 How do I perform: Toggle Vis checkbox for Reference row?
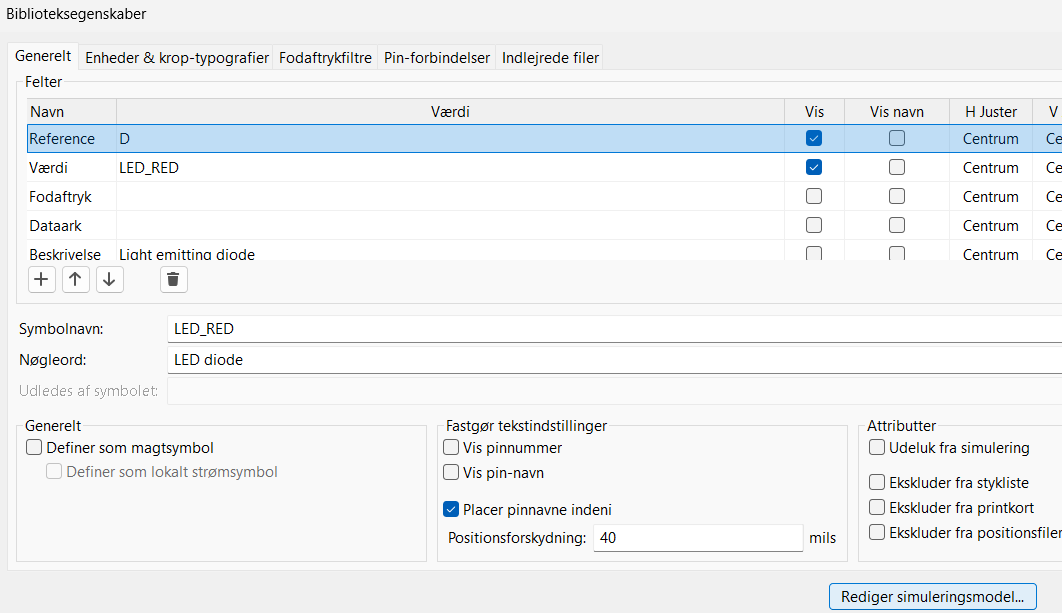814,138
